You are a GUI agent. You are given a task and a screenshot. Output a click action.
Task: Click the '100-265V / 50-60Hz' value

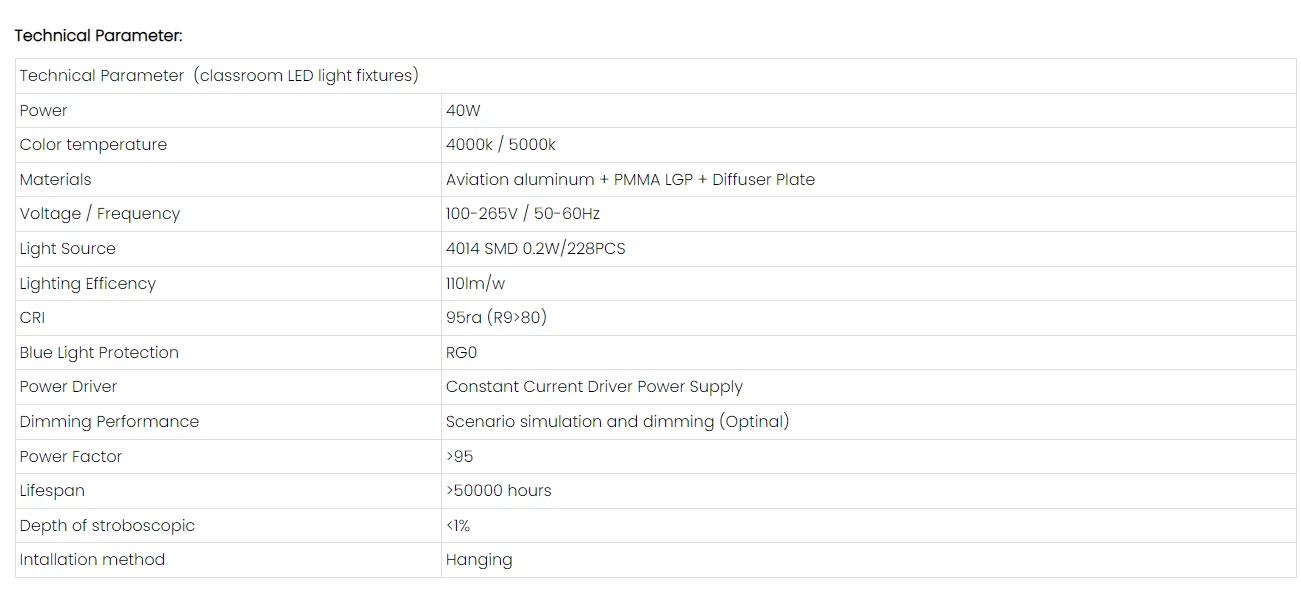point(522,214)
